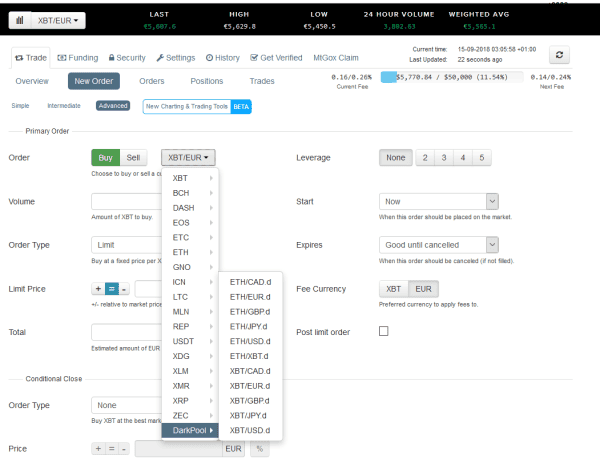Choose XBT/EUR.d dark pool pair
The width and height of the screenshot is (600, 472).
click(250, 386)
